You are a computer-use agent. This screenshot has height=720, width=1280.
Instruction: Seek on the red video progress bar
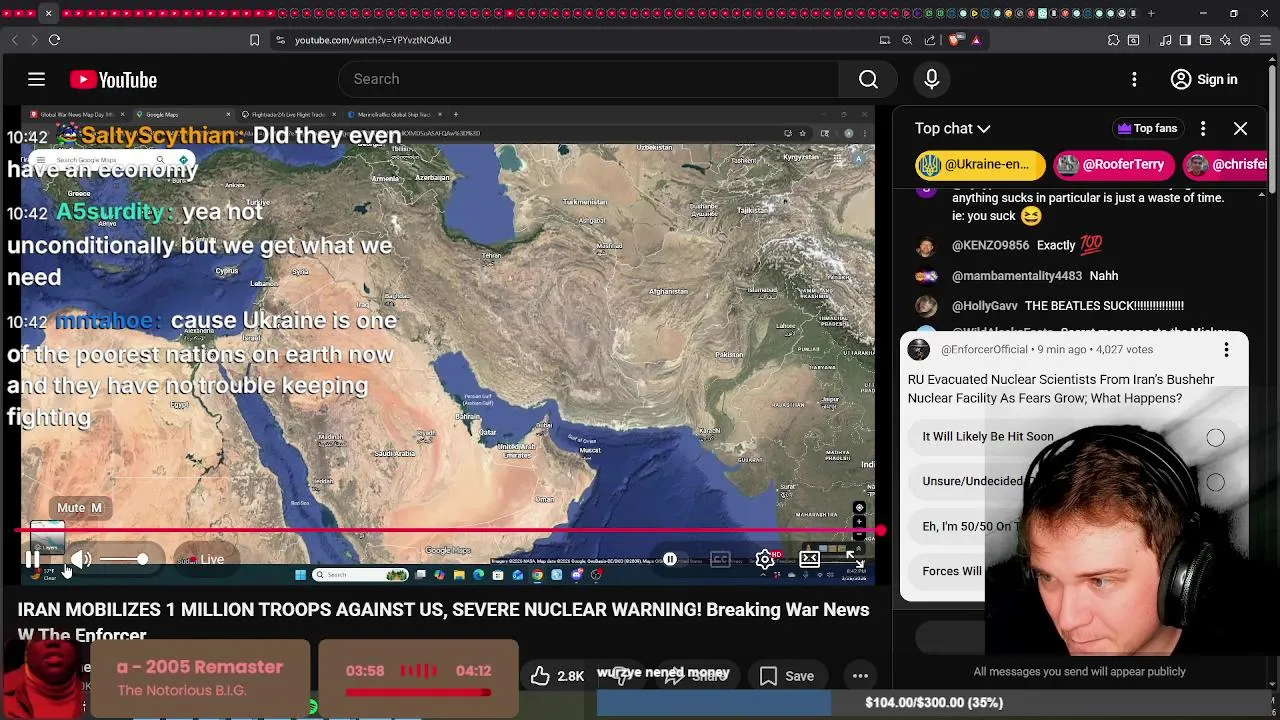[447, 531]
